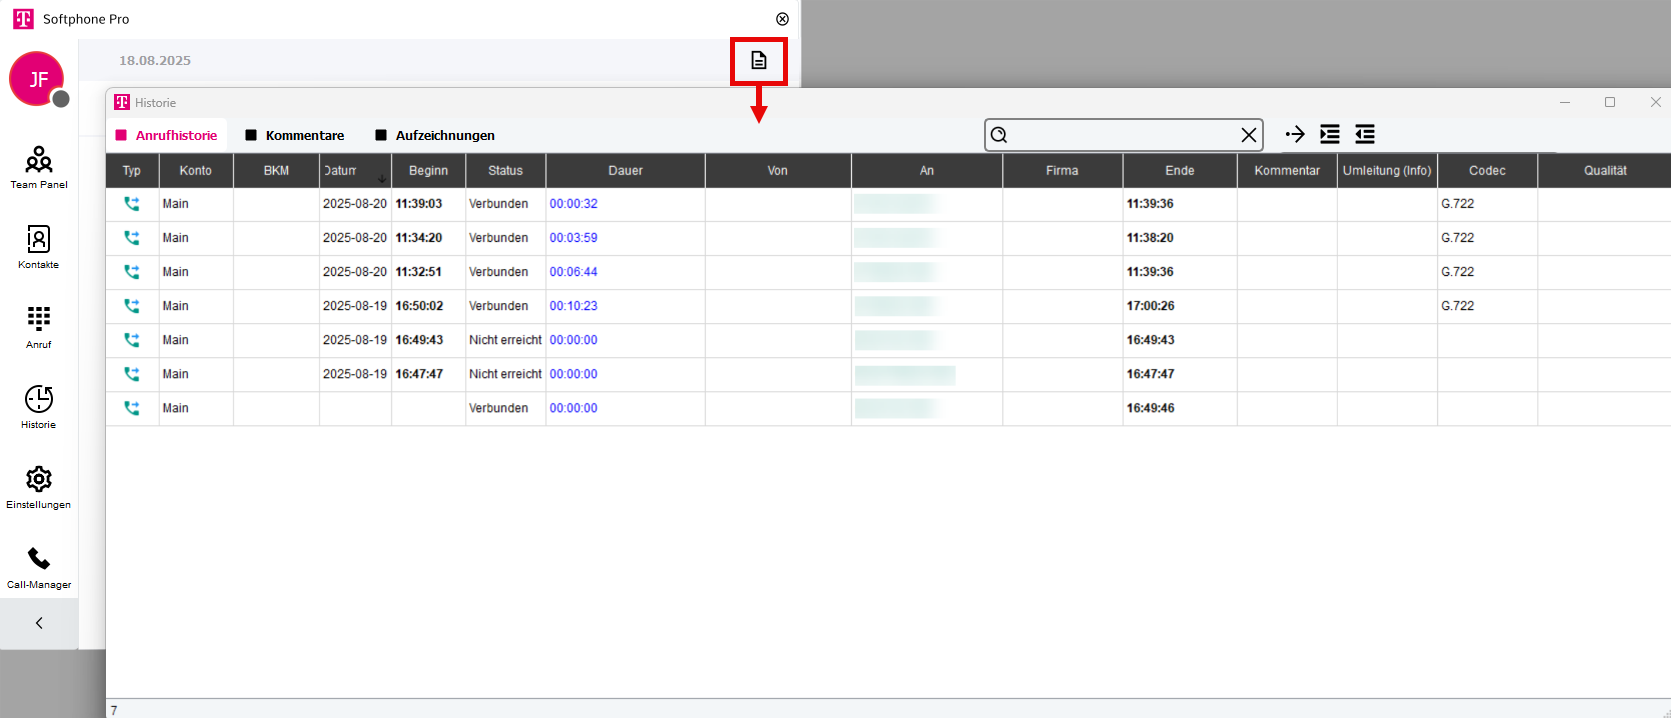Clear the search field with X
The height and width of the screenshot is (718, 1671).
[x=1248, y=135]
